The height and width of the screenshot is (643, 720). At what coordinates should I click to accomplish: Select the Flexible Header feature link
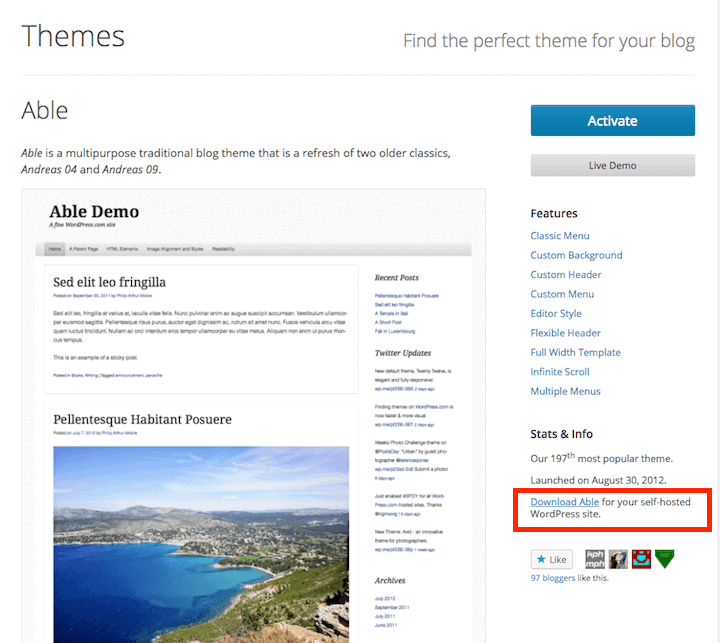(x=565, y=333)
